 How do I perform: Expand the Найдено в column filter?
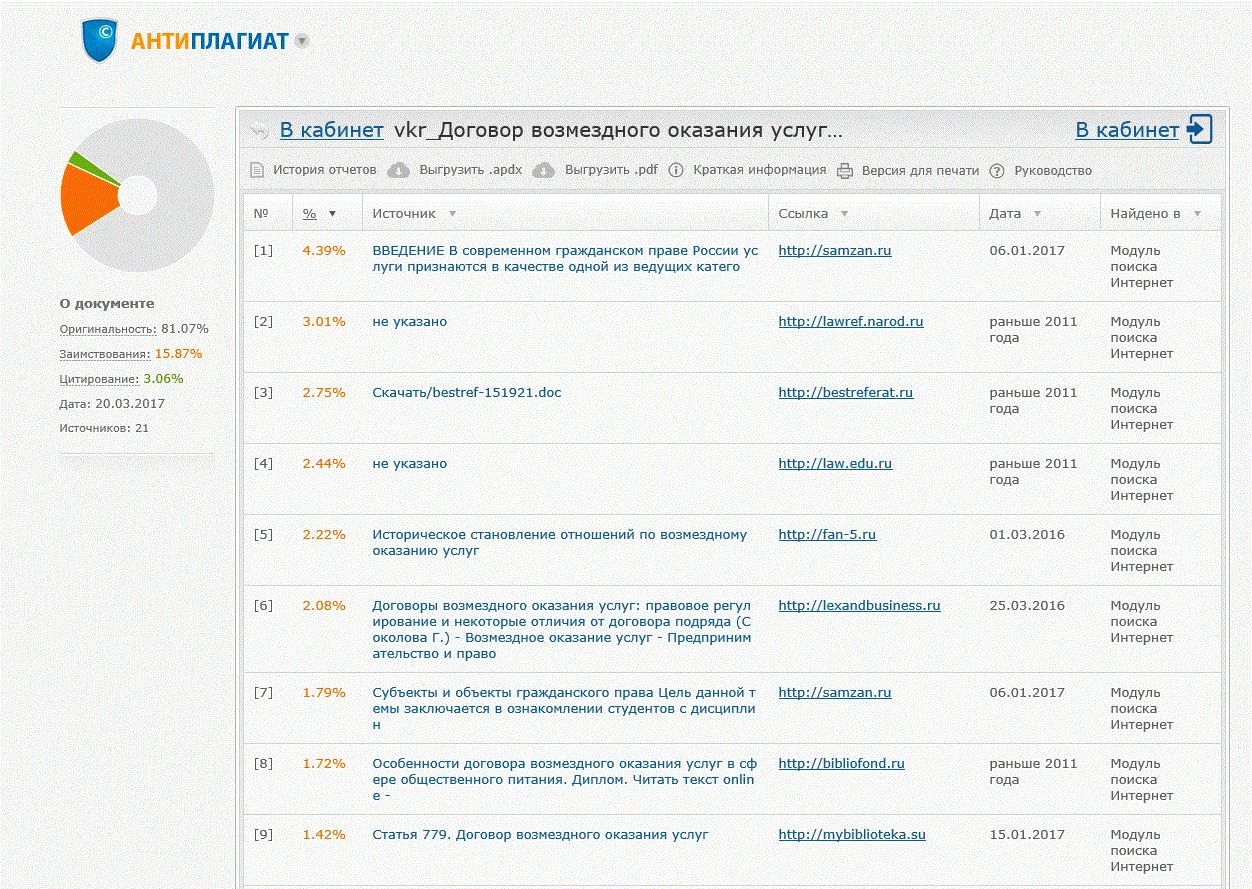pos(1197,214)
